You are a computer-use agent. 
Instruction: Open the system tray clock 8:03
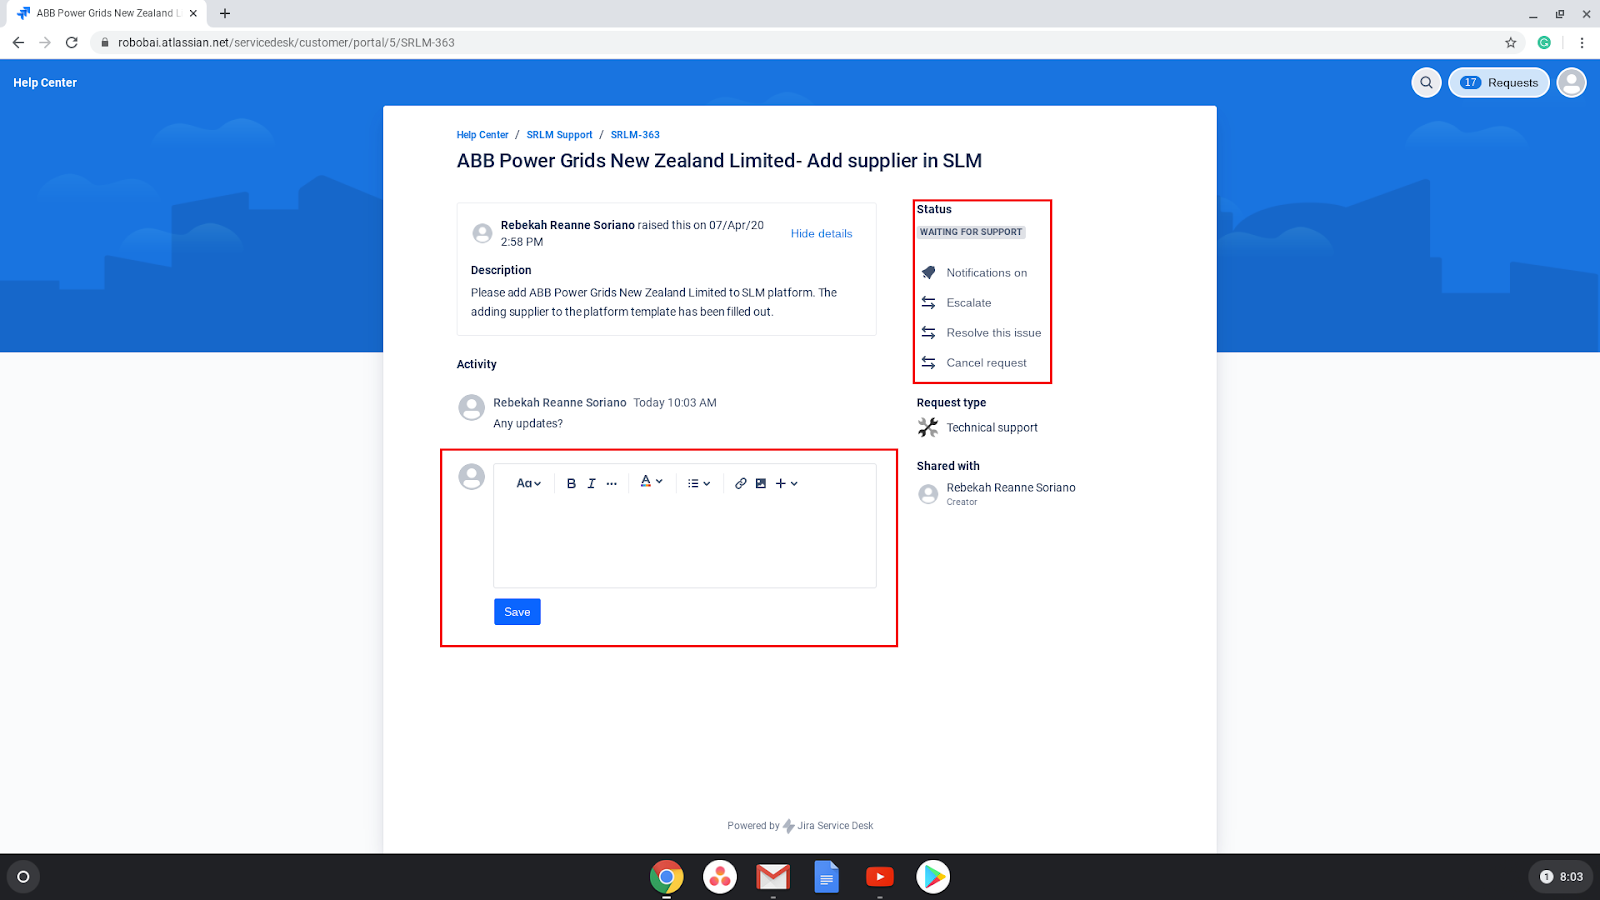[x=1560, y=877]
